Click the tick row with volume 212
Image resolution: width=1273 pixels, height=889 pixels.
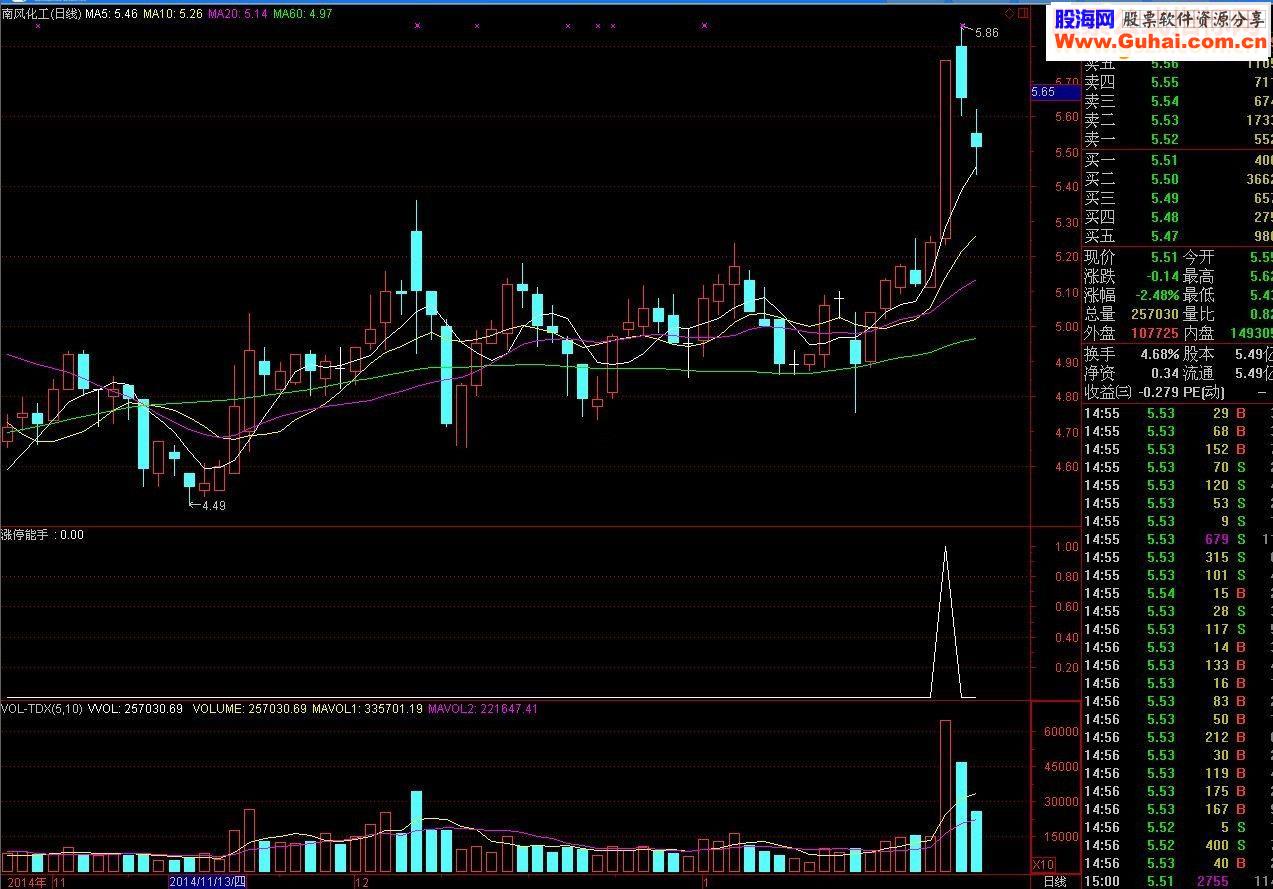pyautogui.click(x=1177, y=737)
